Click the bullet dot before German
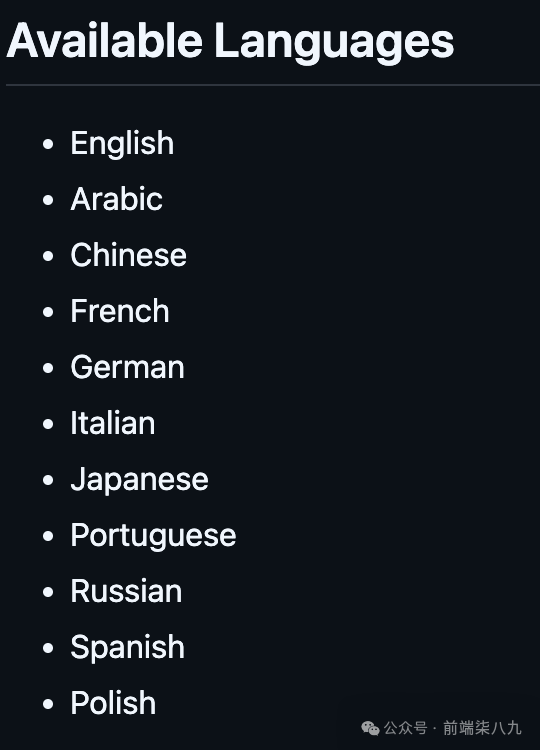This screenshot has height=750, width=540. tap(48, 368)
